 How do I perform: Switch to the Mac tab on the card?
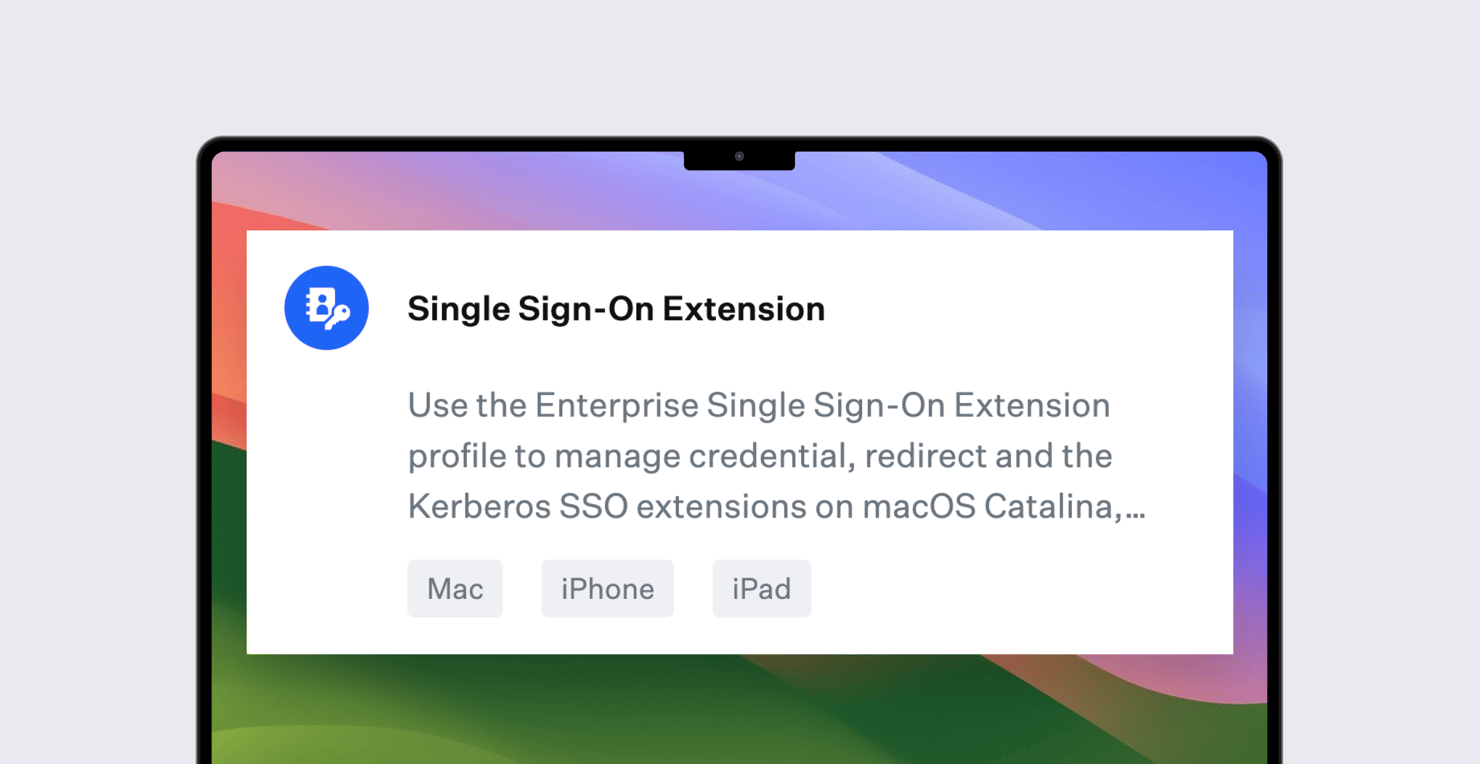point(455,589)
